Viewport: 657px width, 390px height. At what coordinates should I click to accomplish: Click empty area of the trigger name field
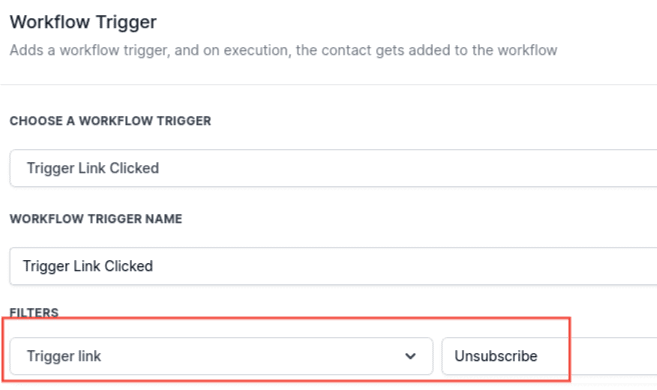398,266
